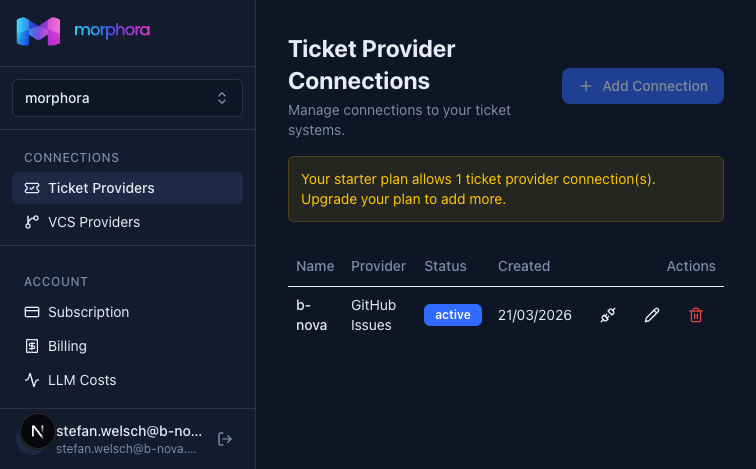Click the user avatar in the sidebar footer
The height and width of the screenshot is (469, 756).
point(38,432)
